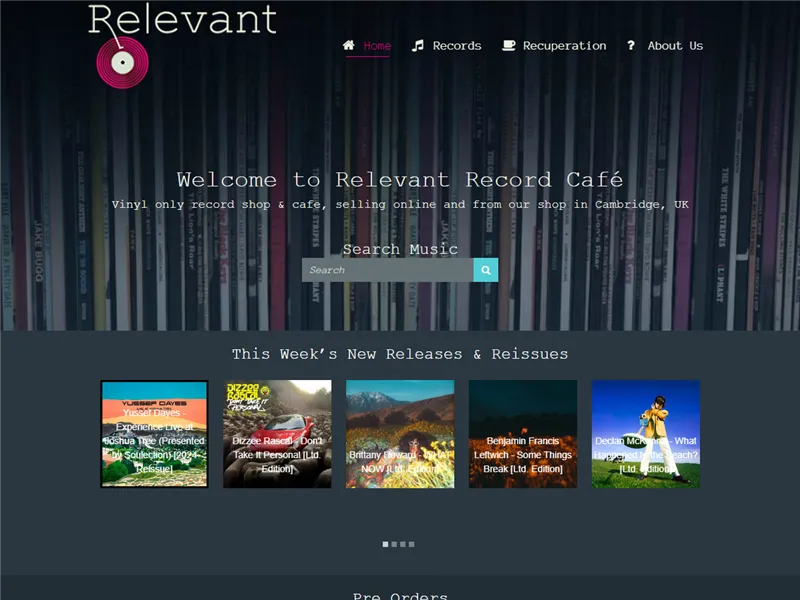Click the coffee cup icon beside Recuperation

click(x=509, y=45)
